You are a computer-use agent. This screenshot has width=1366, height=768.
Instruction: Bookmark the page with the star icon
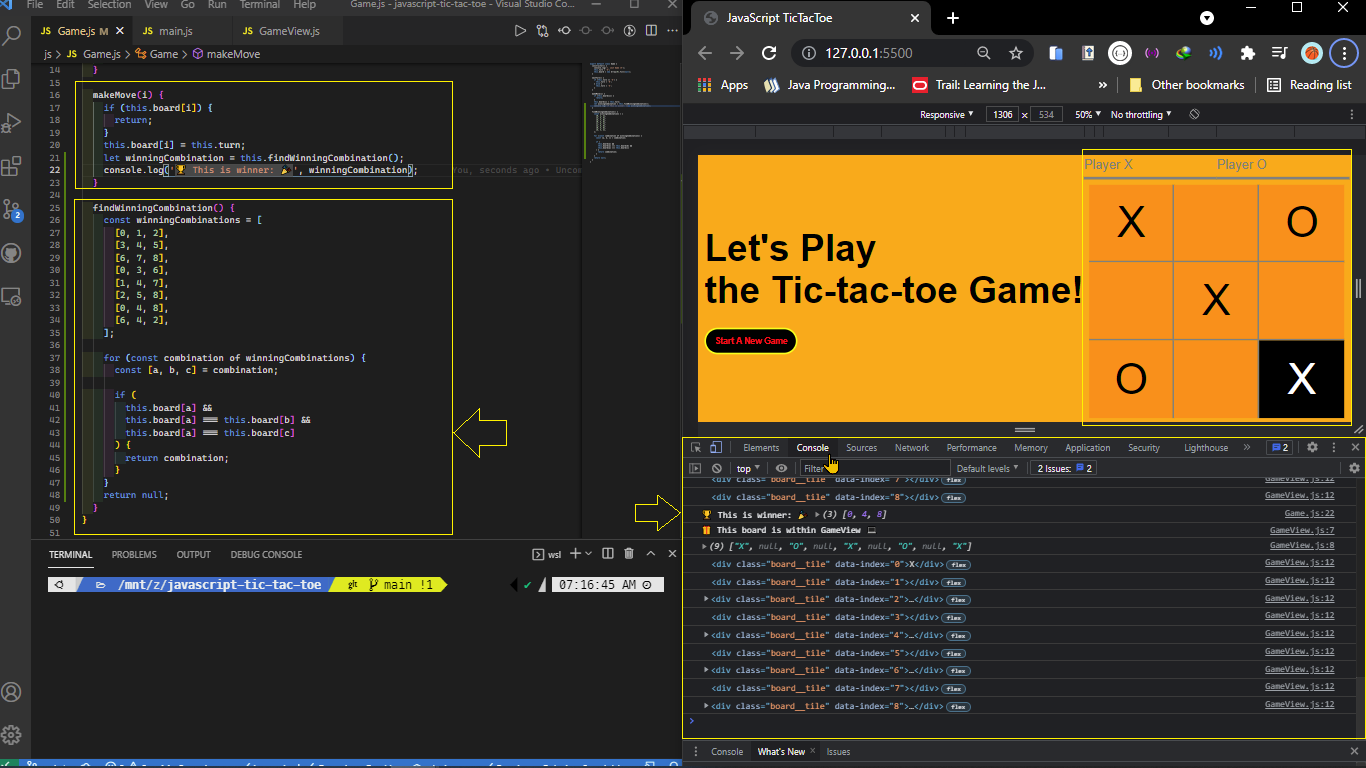point(1015,53)
